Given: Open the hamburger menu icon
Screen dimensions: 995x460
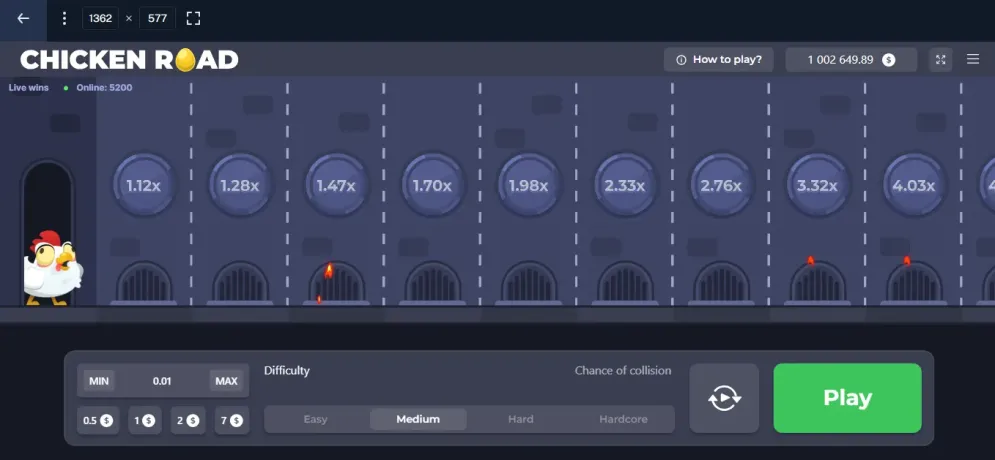Looking at the screenshot, I should [x=973, y=59].
